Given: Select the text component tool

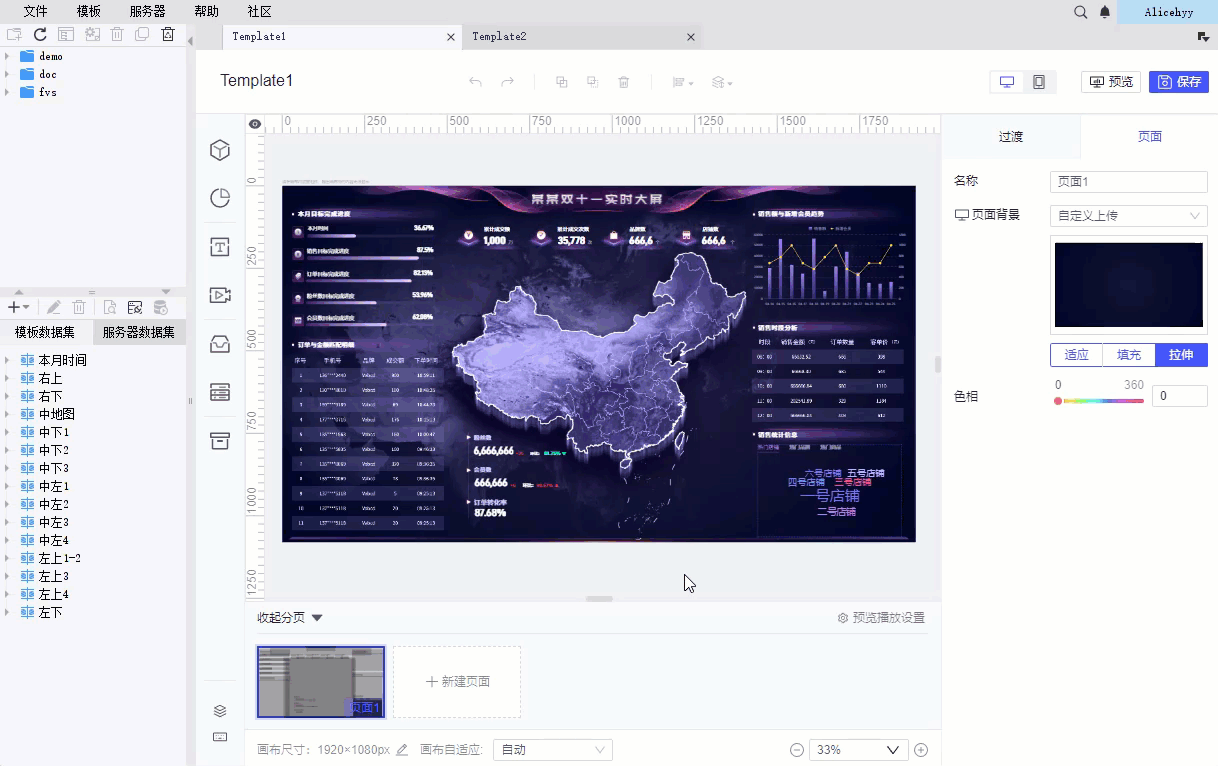Looking at the screenshot, I should [x=219, y=247].
